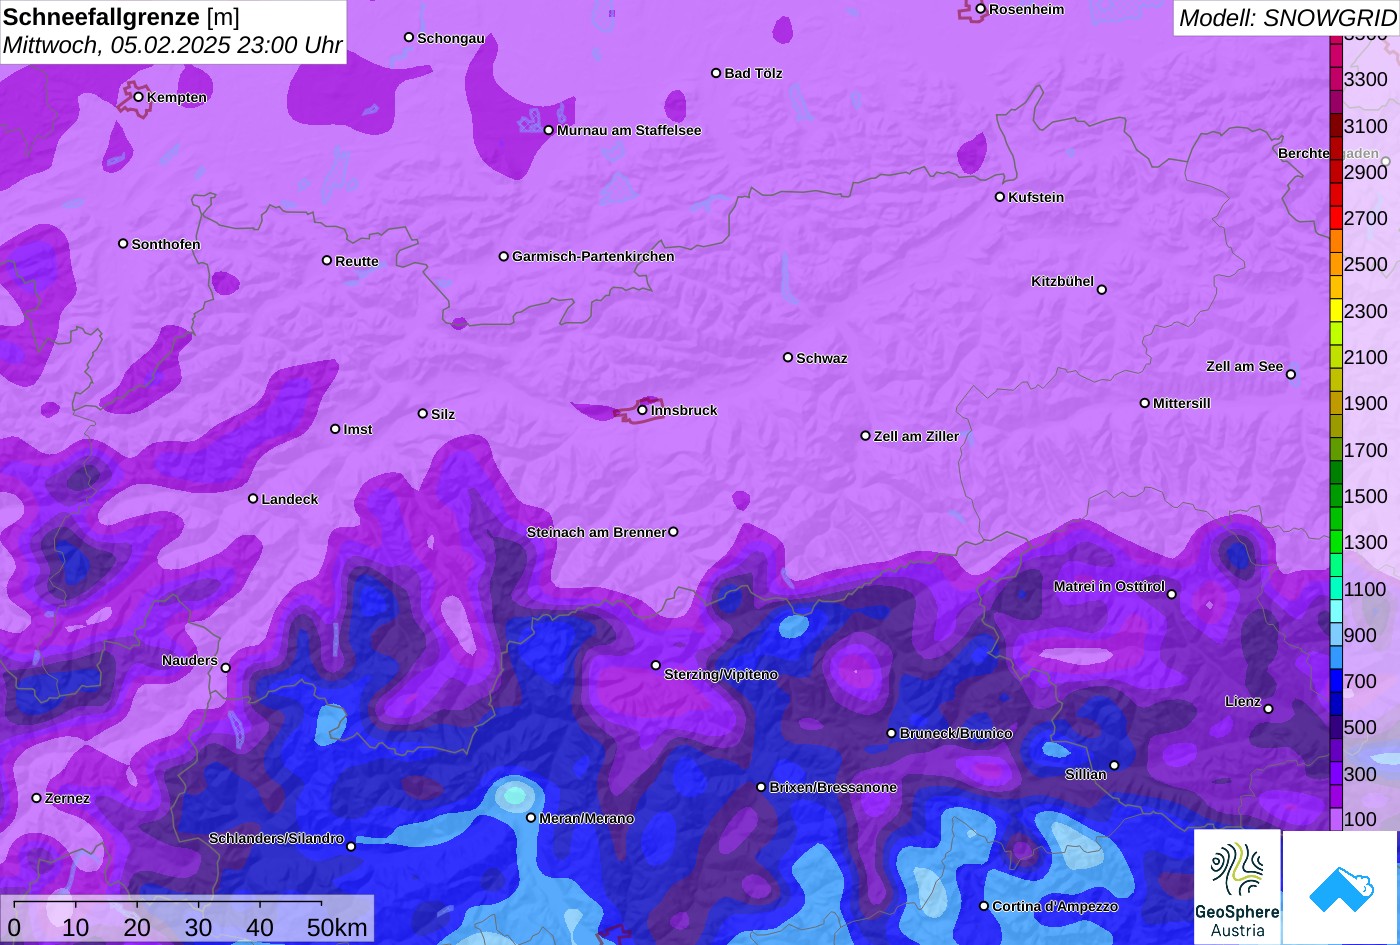The image size is (1400, 945).
Task: Click the yellow 2300 legend color
Action: [x=1336, y=311]
